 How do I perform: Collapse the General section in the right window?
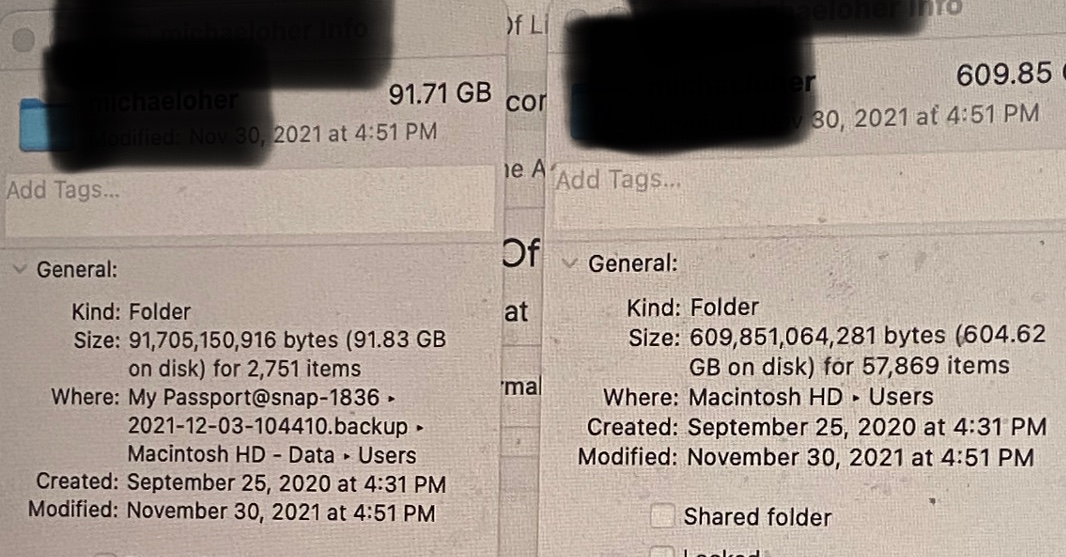(x=570, y=263)
